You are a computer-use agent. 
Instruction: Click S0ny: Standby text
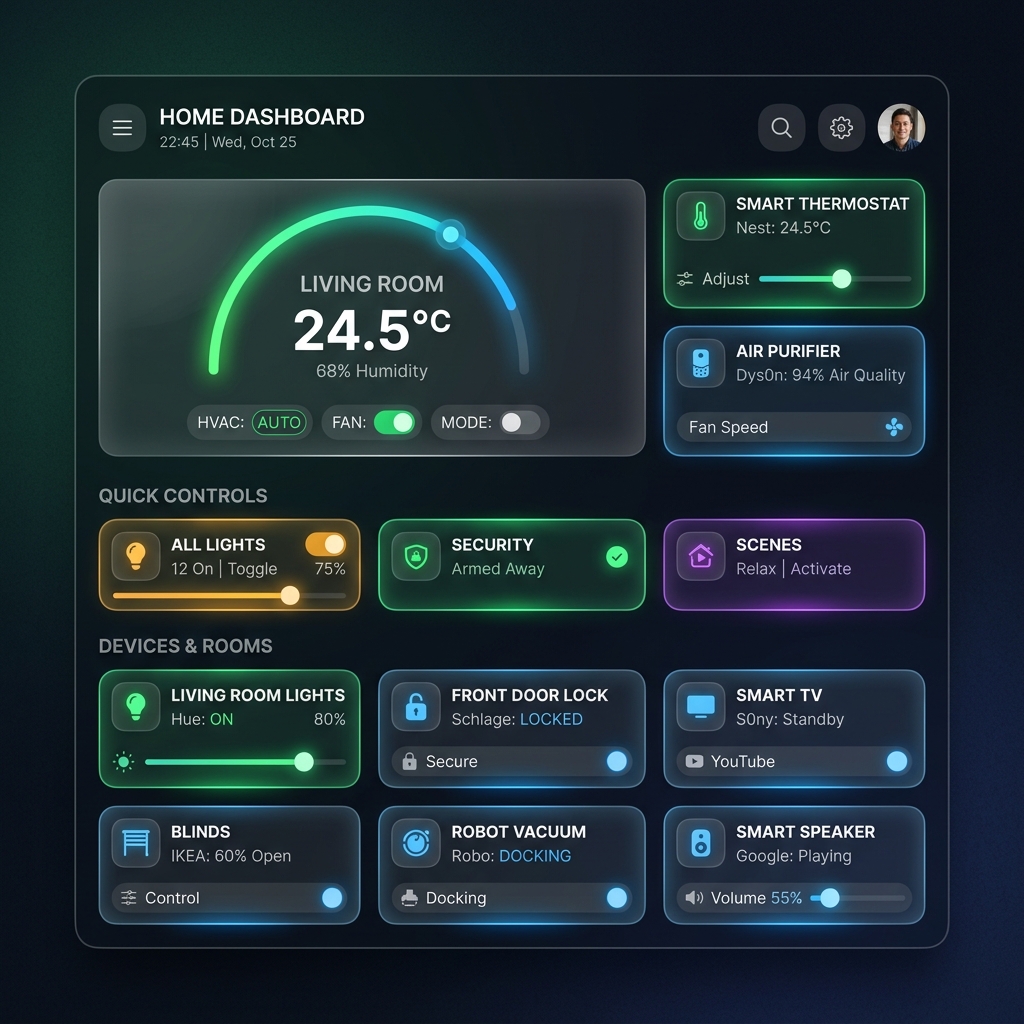click(790, 719)
